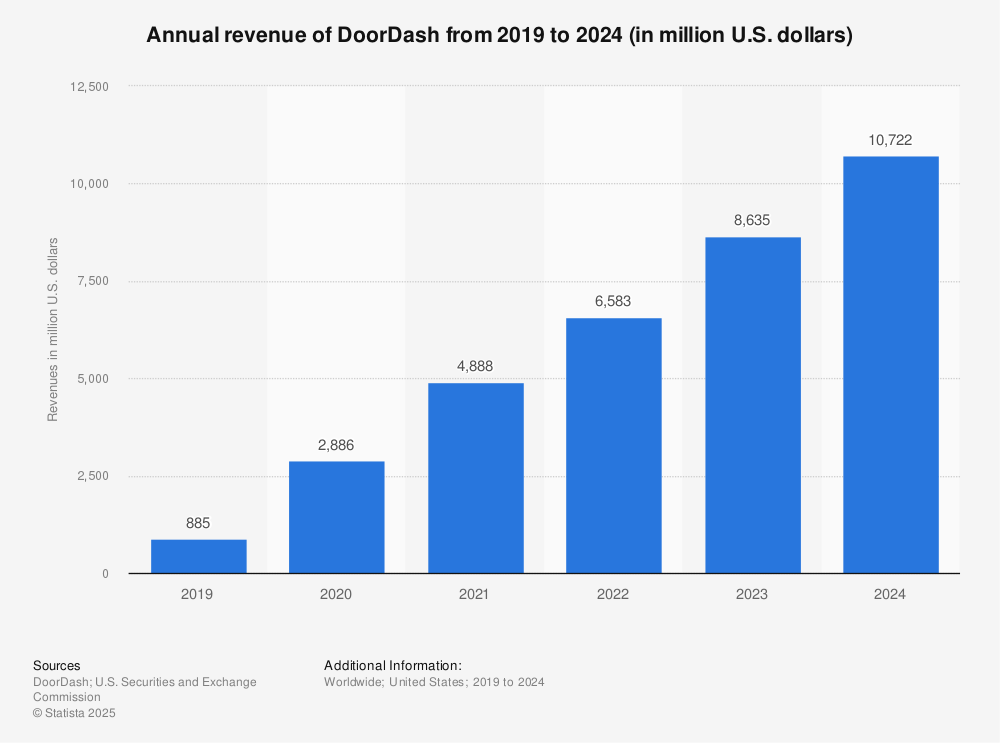Click the 10,722 data label
Viewport: 1000px width, 743px height.
pos(890,140)
